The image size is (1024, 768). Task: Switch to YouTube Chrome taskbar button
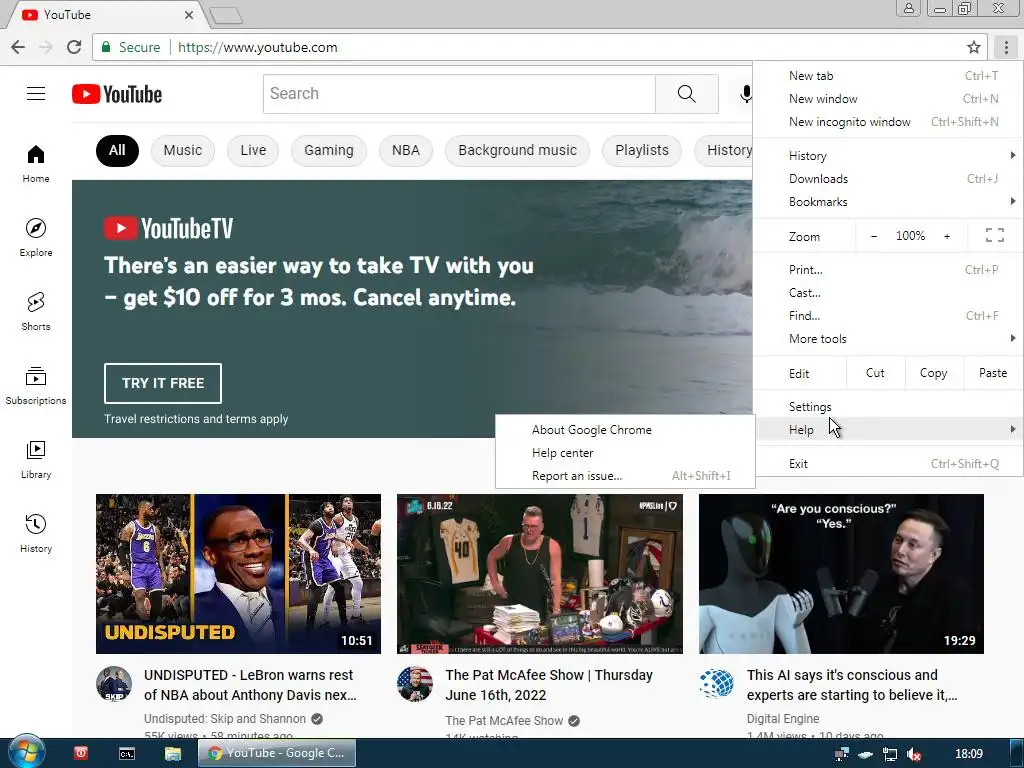[277, 753]
